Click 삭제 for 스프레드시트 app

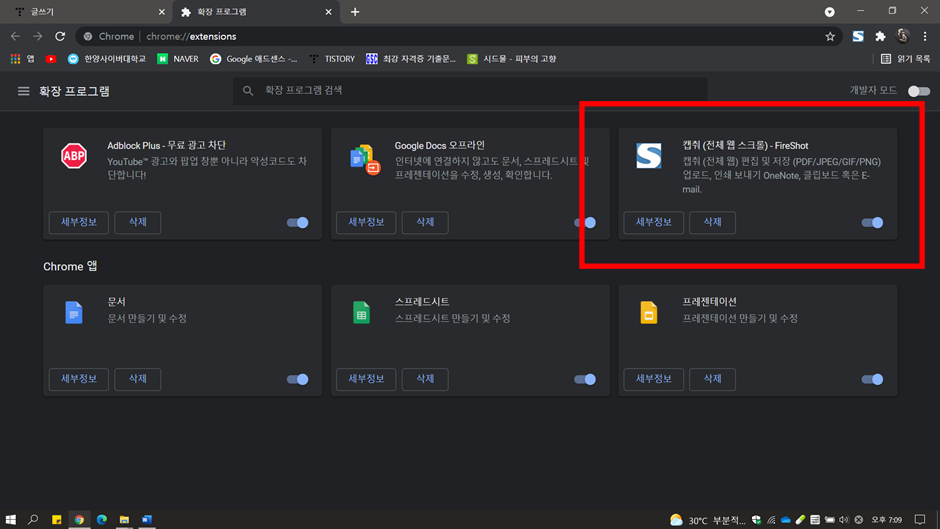pos(425,379)
